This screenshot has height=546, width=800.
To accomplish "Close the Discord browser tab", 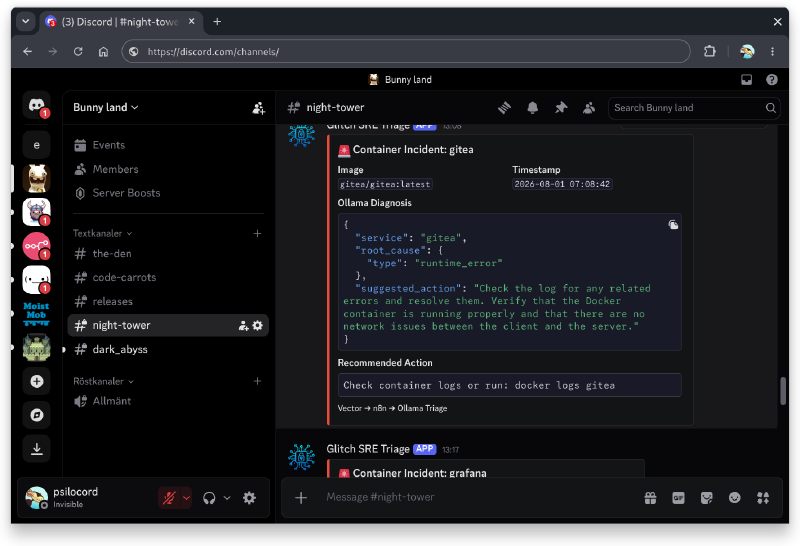I will 191,21.
